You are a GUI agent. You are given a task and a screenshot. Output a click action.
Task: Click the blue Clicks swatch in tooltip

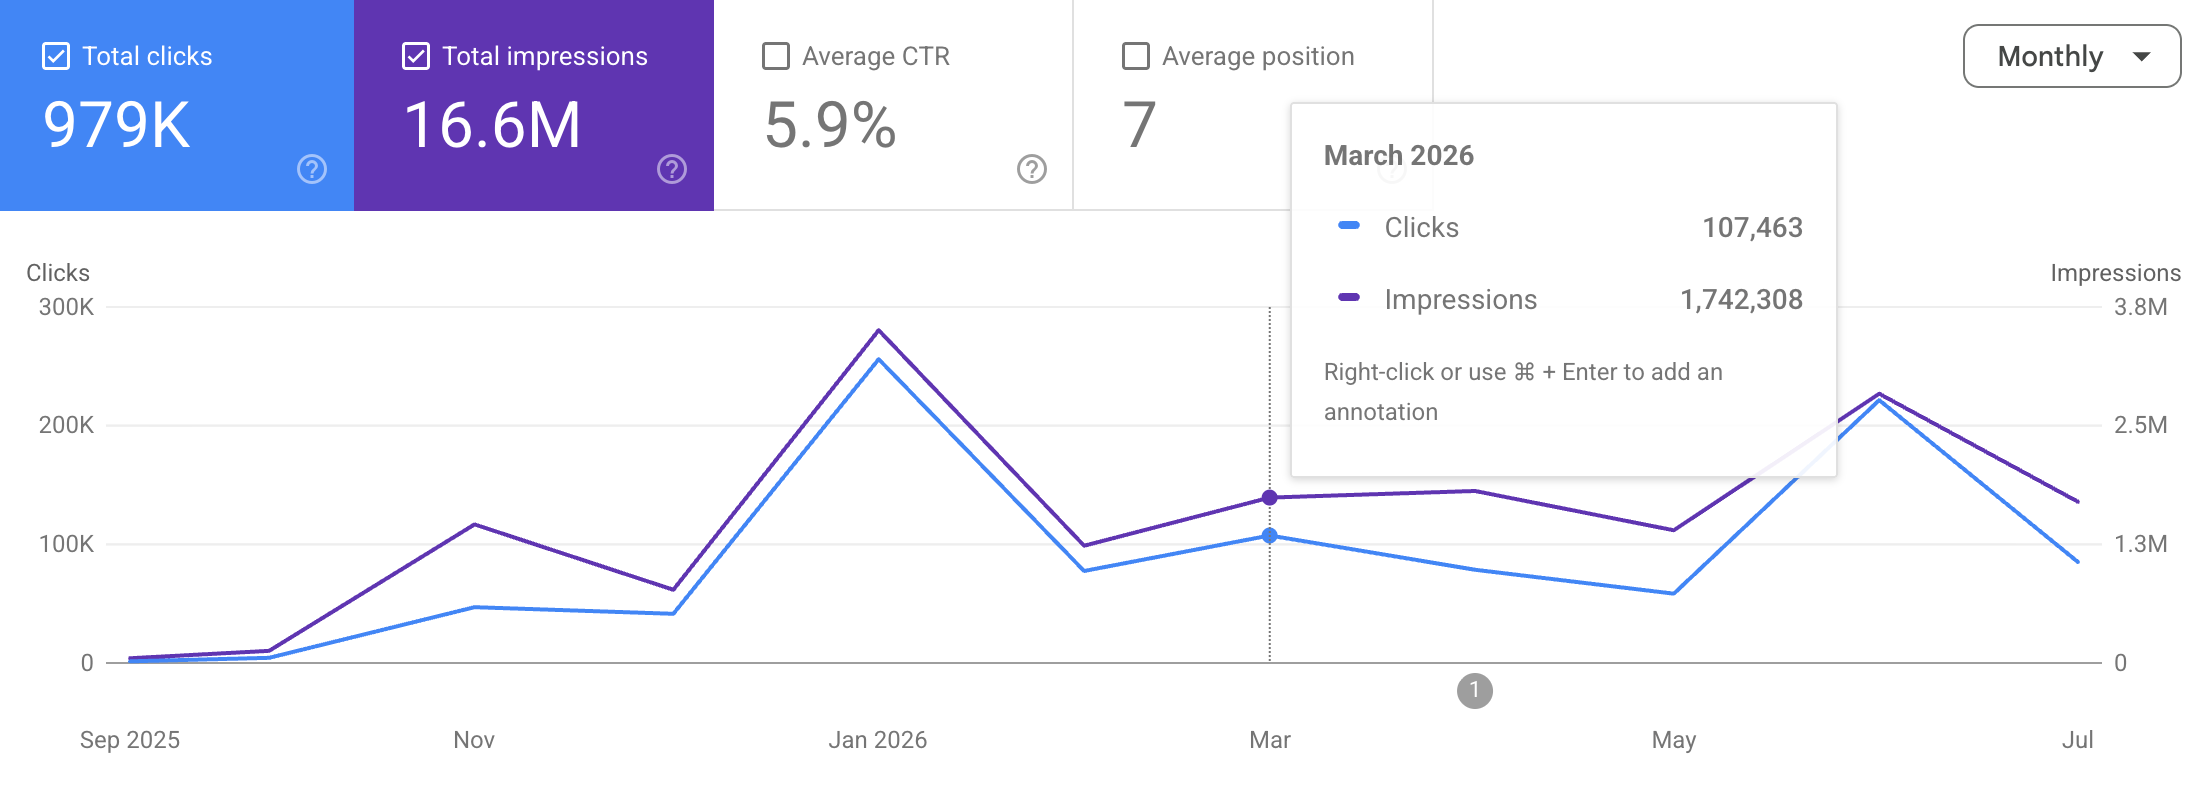point(1349,226)
